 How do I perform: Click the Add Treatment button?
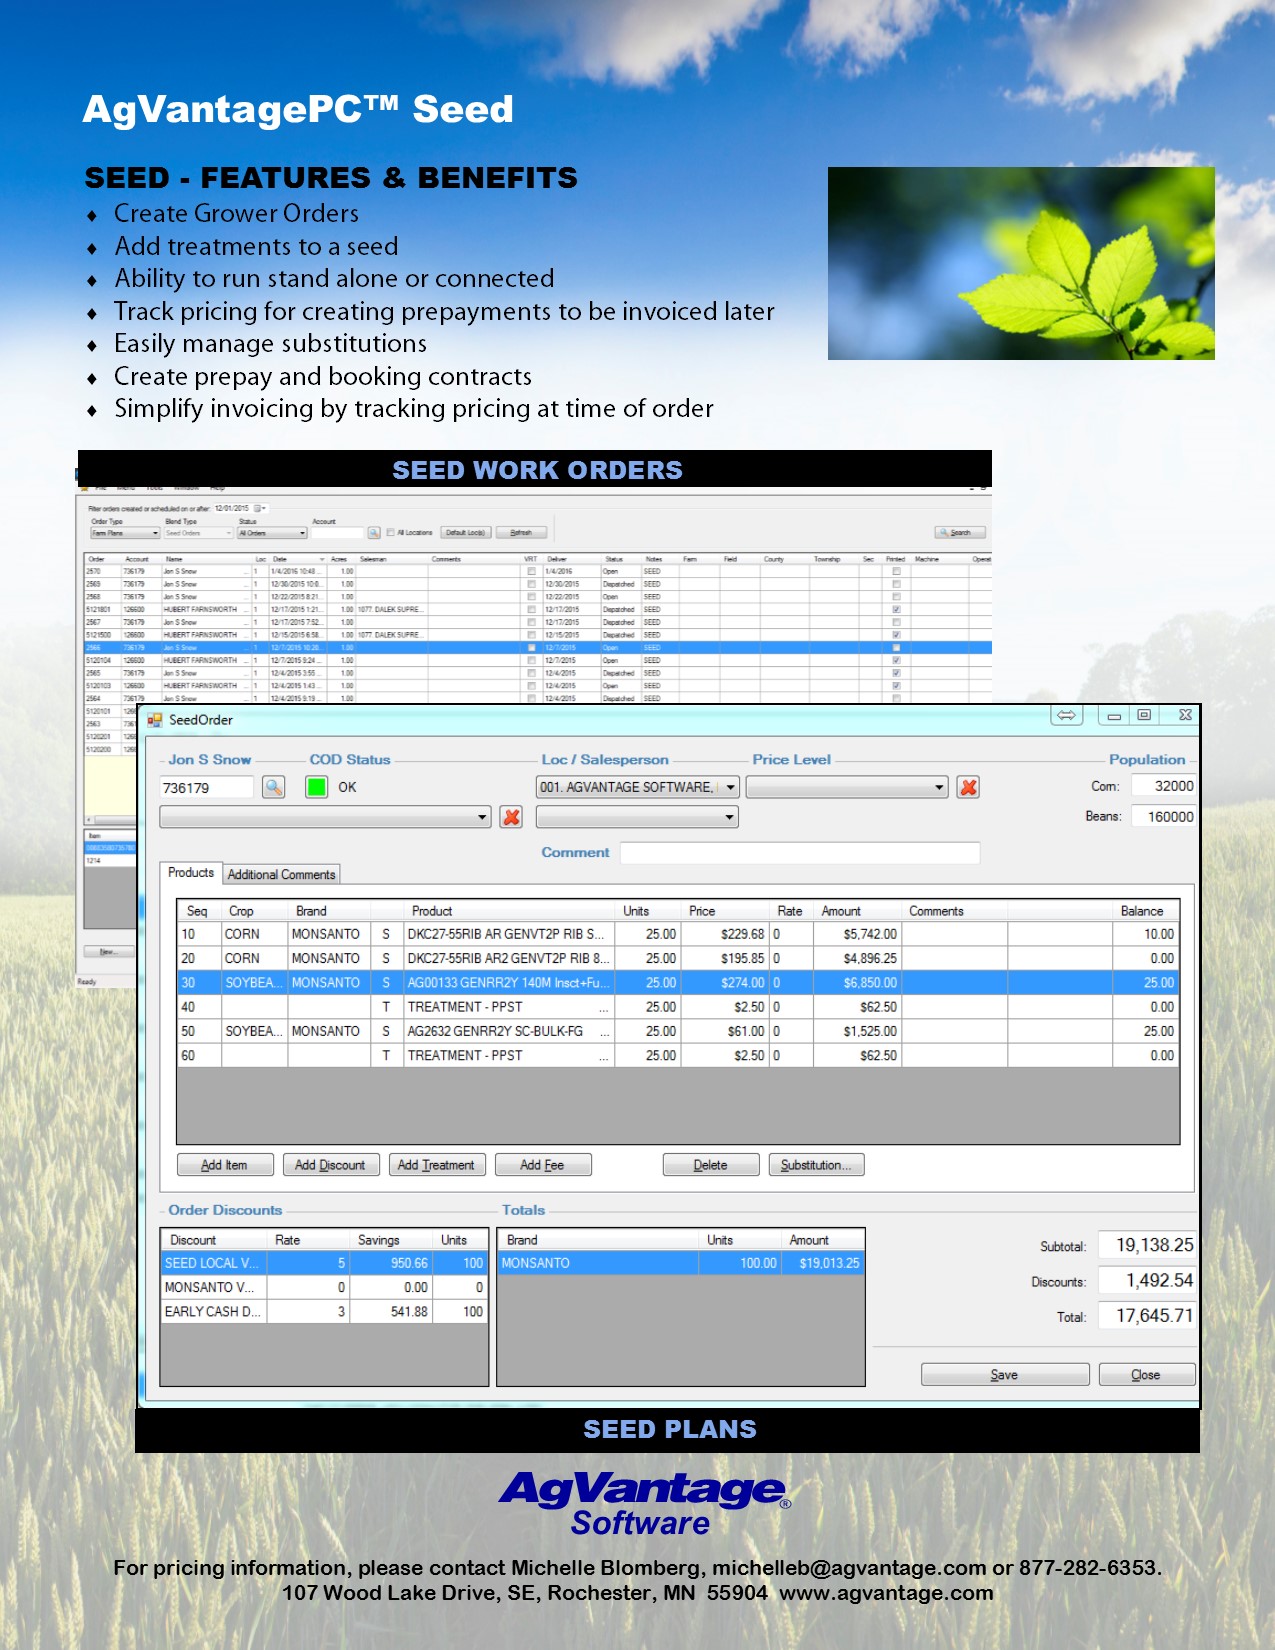point(436,1165)
